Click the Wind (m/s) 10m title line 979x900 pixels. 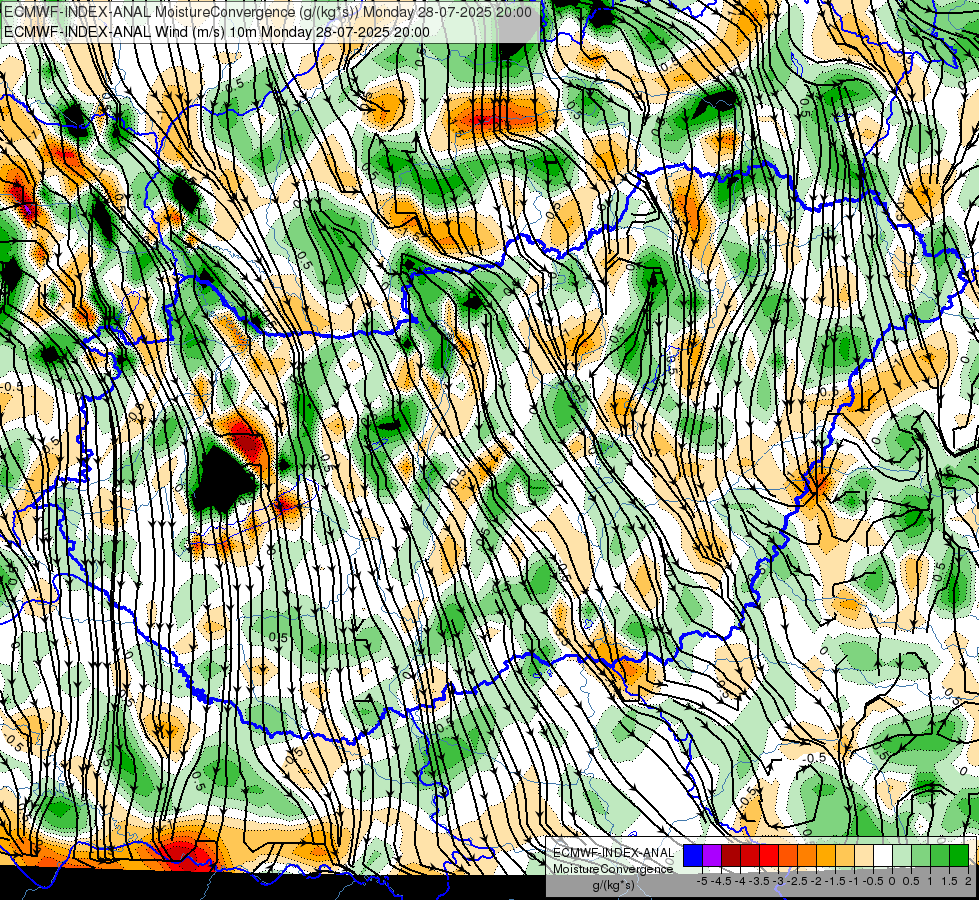[x=217, y=32]
